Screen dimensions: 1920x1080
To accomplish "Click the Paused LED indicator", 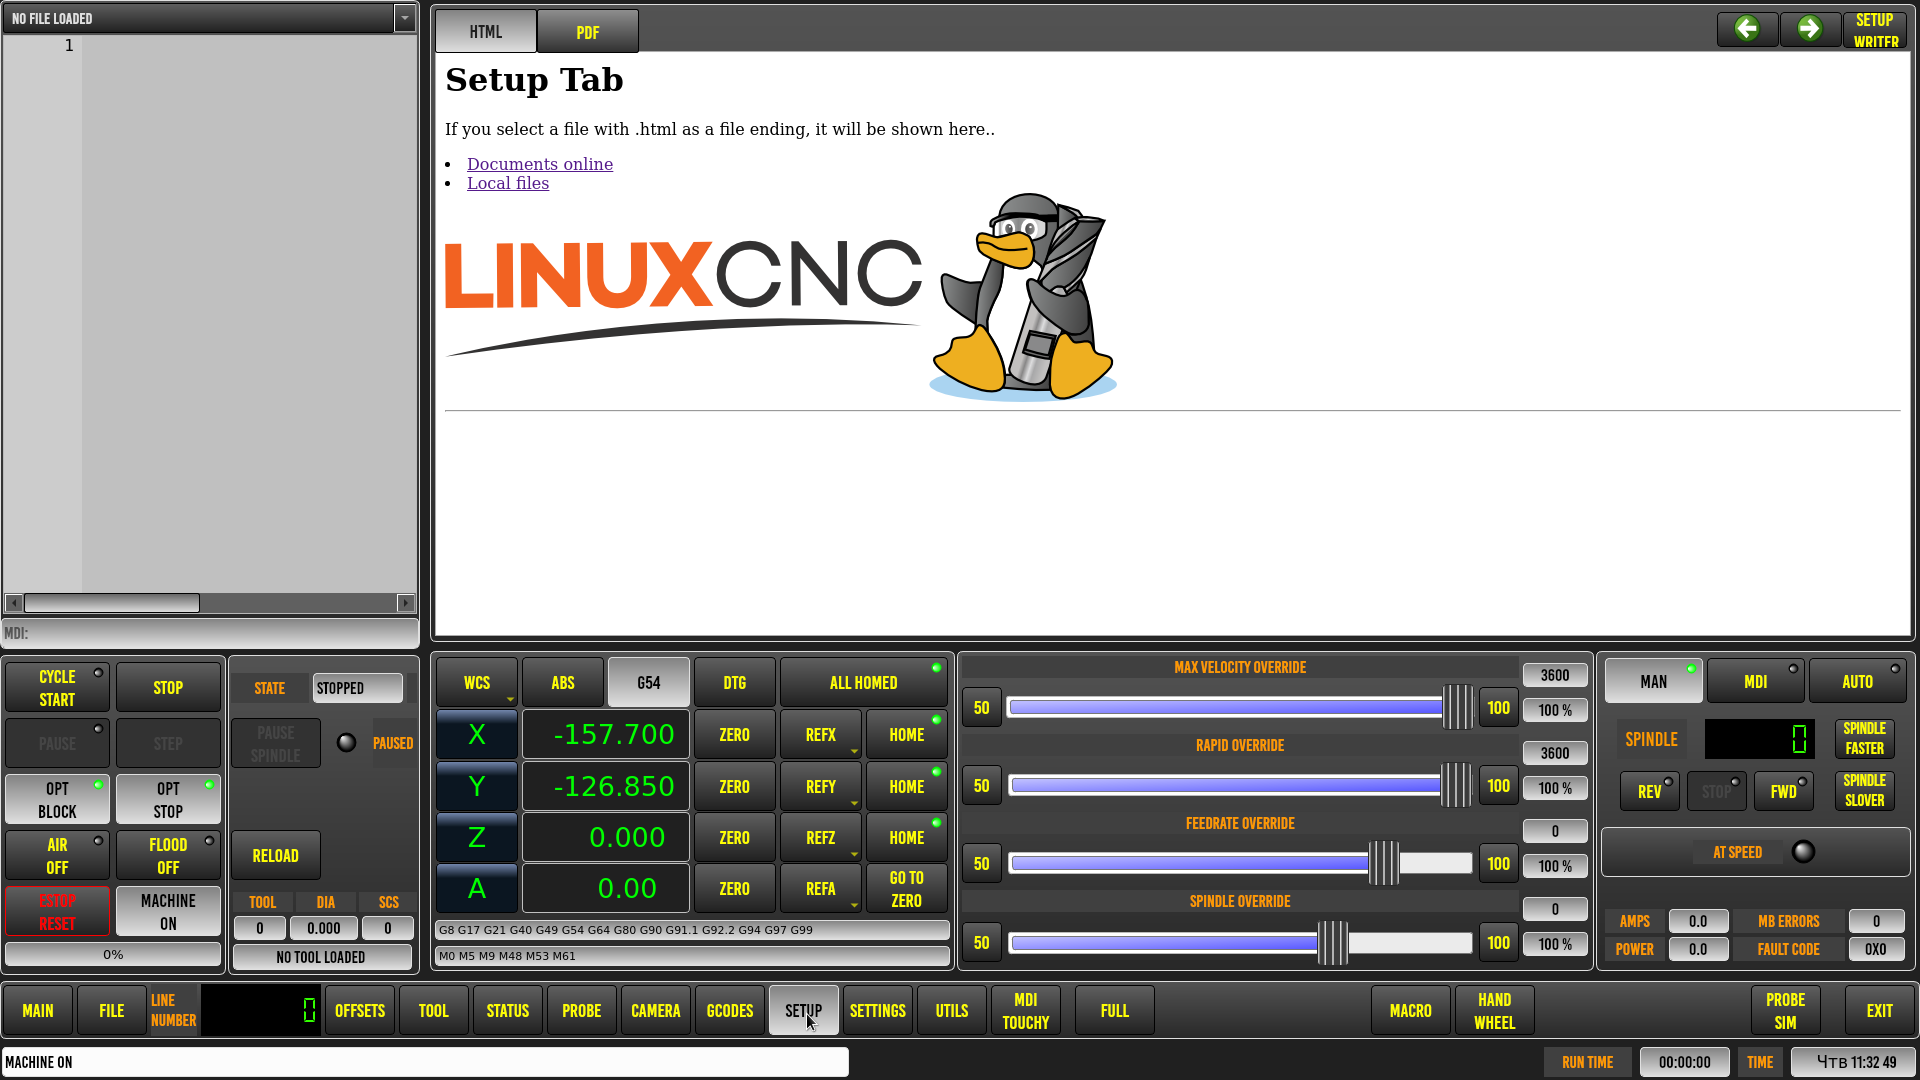I will tap(346, 743).
